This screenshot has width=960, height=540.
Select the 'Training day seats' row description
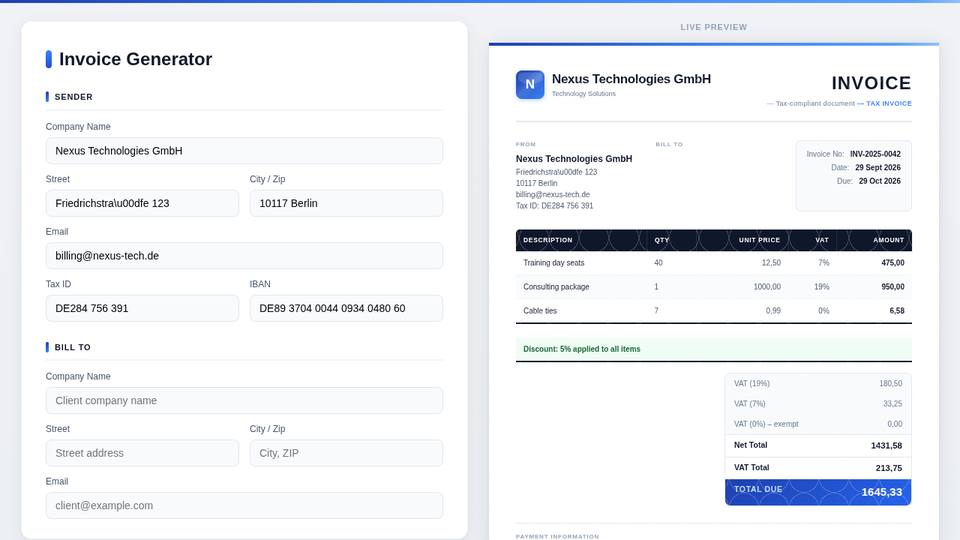553,263
